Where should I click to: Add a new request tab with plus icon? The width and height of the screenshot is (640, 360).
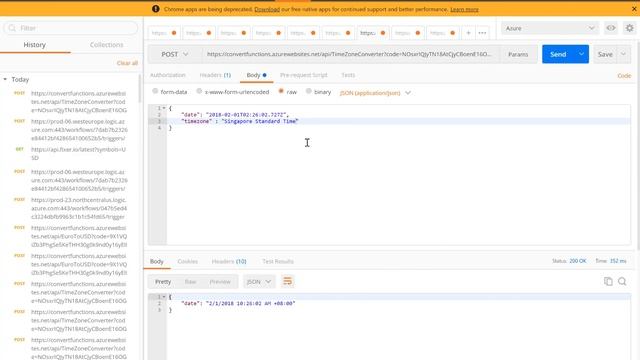[468, 33]
